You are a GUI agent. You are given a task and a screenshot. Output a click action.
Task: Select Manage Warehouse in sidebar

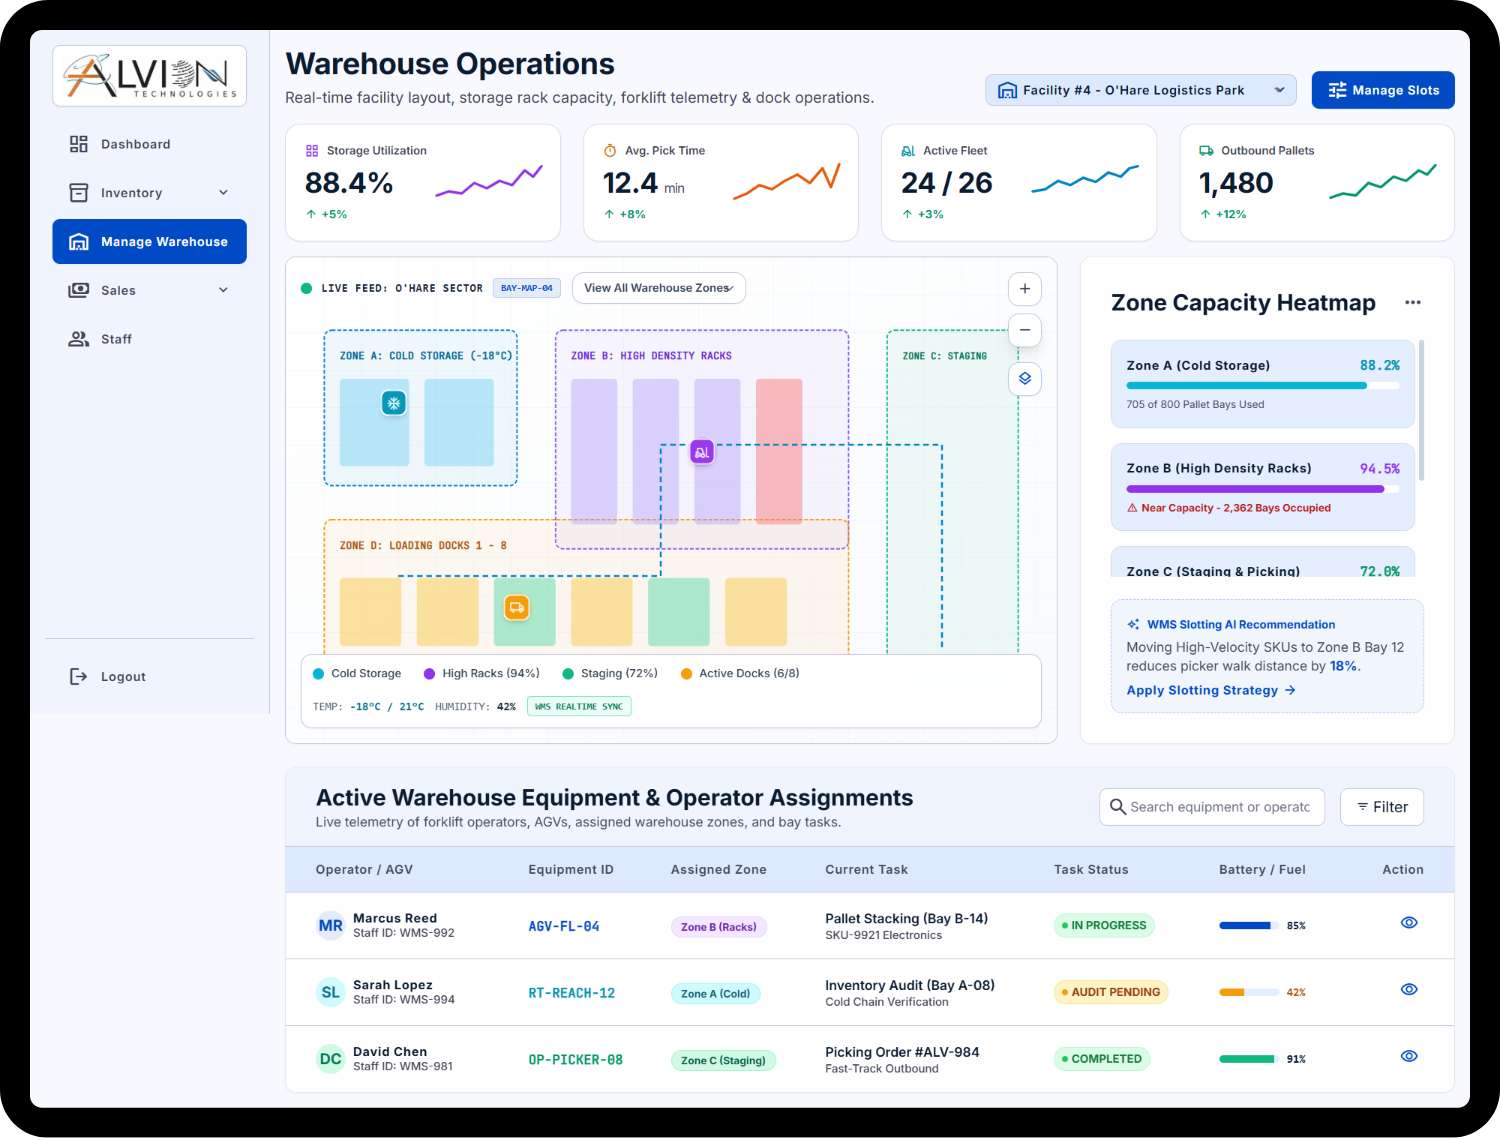click(150, 242)
